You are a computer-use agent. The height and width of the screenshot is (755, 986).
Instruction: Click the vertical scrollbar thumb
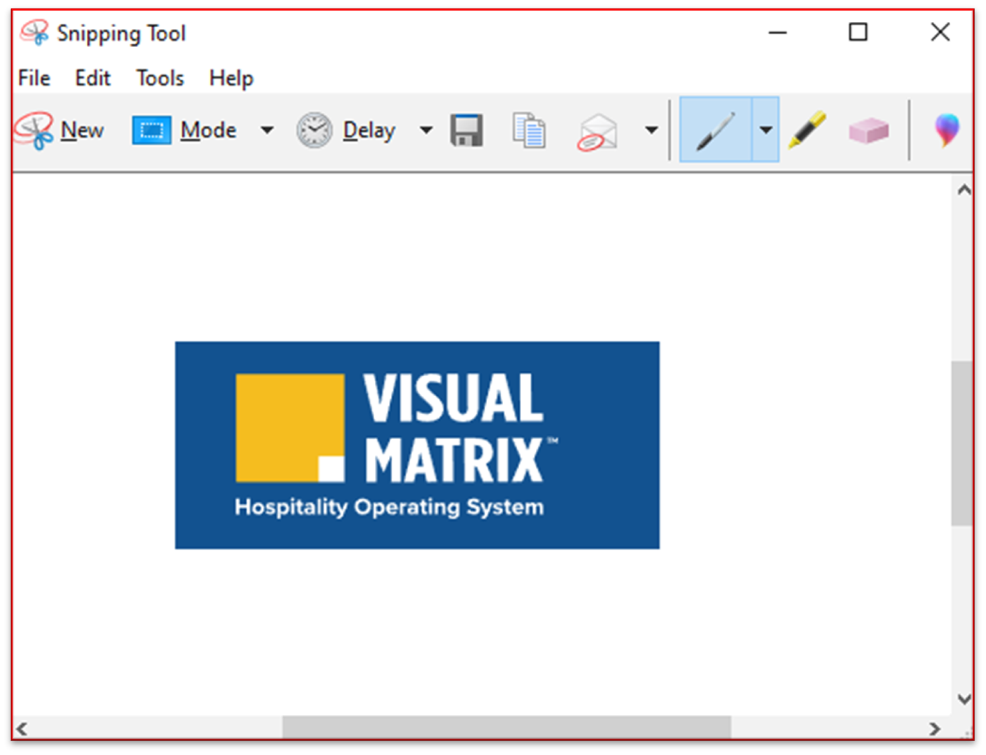tap(962, 443)
